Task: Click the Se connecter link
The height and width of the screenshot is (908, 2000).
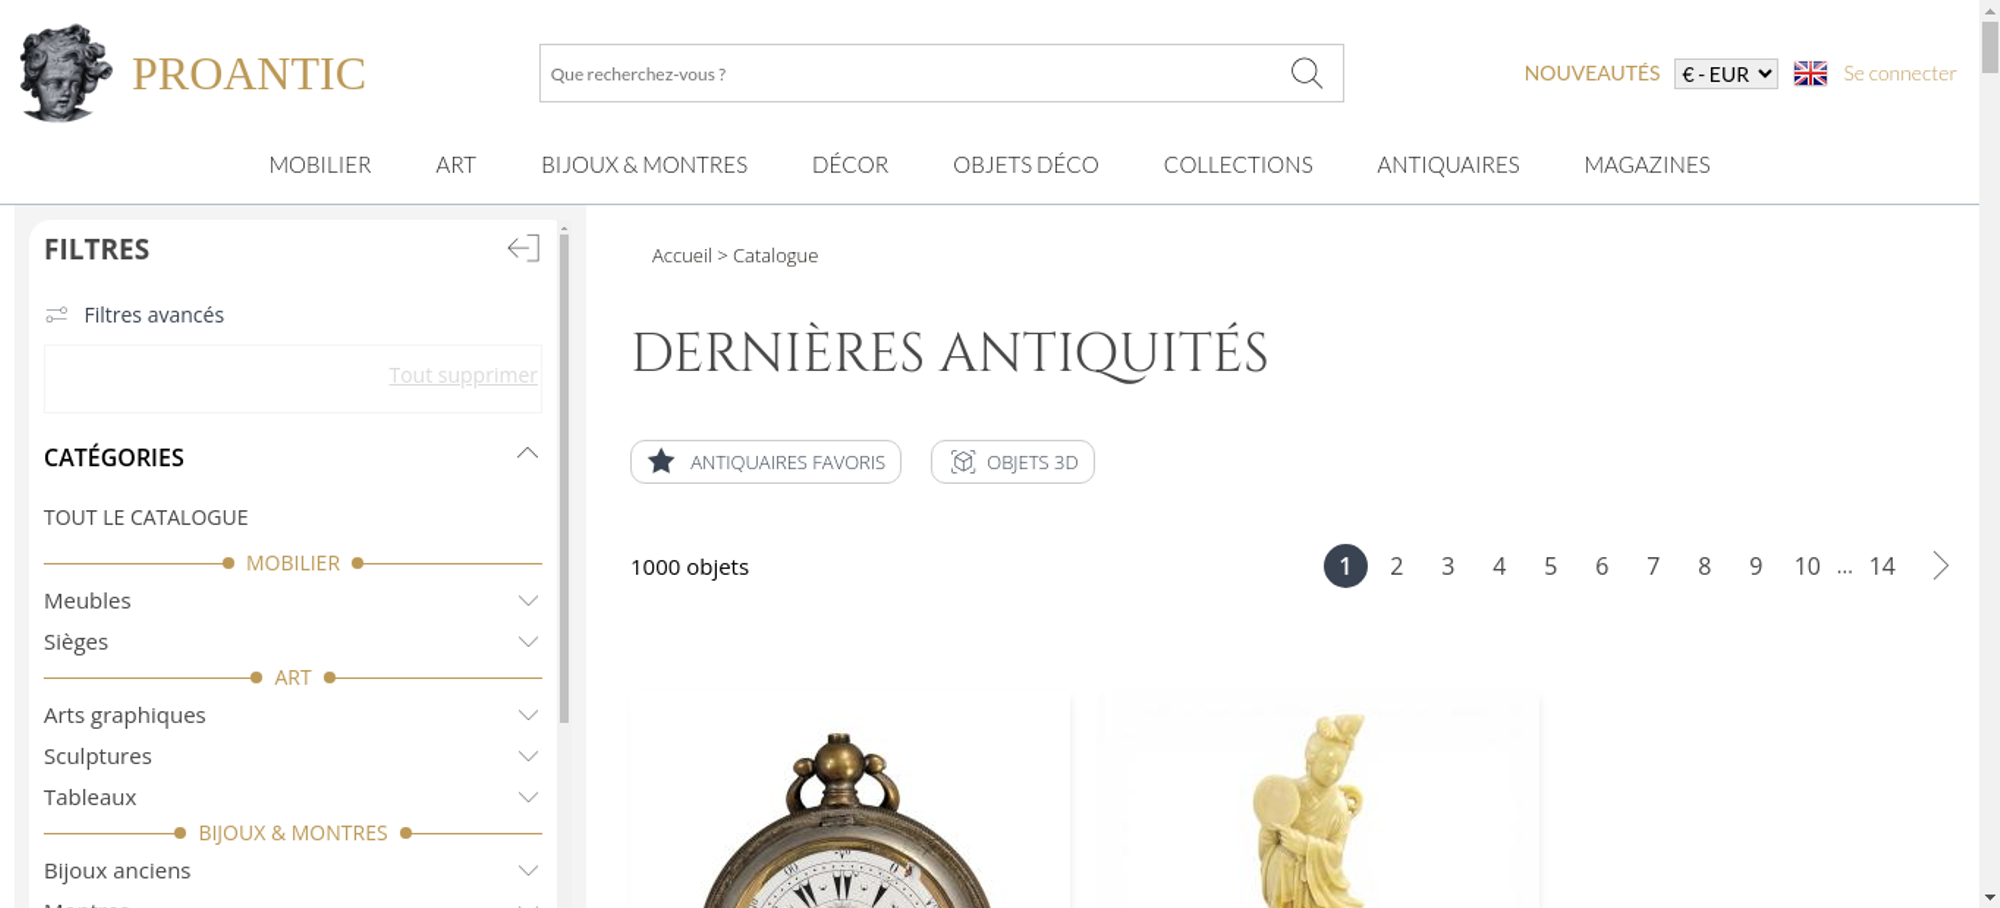Action: [1899, 73]
